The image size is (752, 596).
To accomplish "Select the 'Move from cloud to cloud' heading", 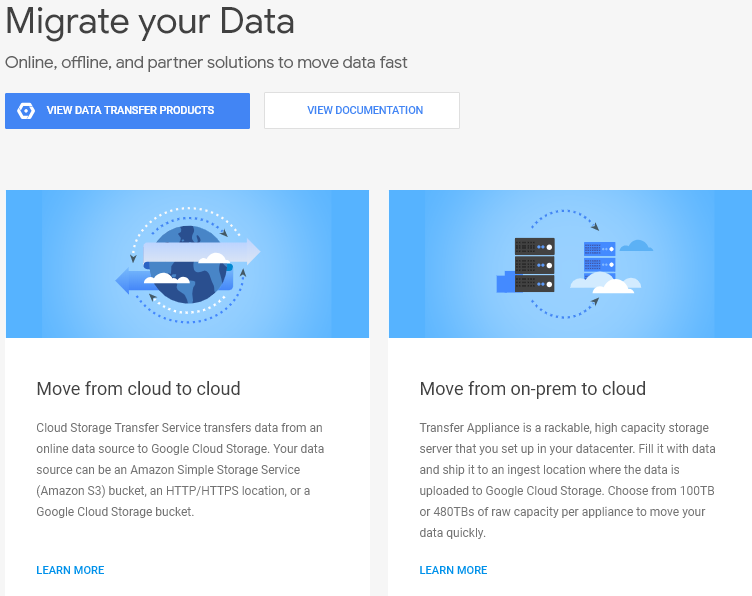I will pyautogui.click(x=138, y=388).
